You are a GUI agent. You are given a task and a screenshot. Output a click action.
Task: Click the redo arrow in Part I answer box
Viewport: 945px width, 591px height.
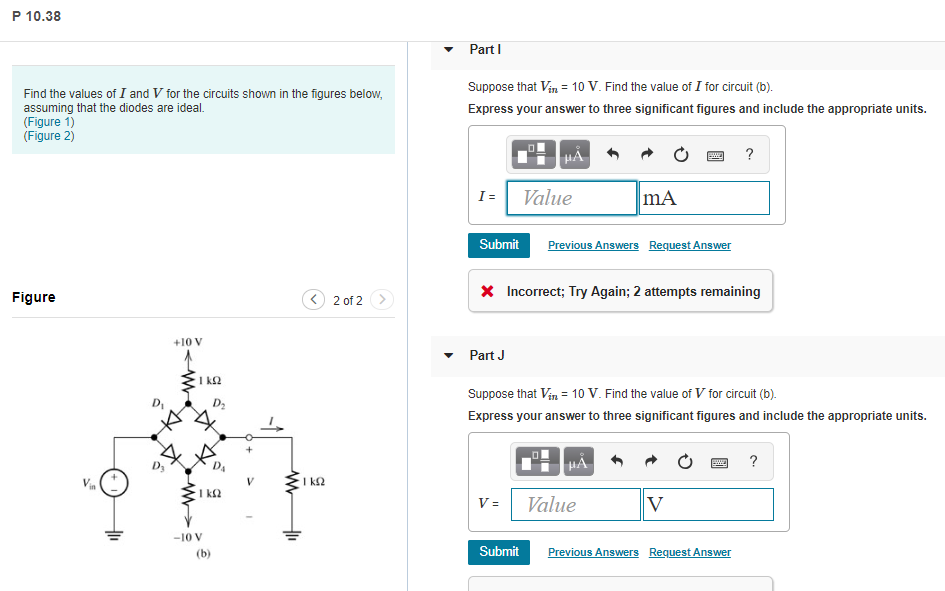[648, 154]
